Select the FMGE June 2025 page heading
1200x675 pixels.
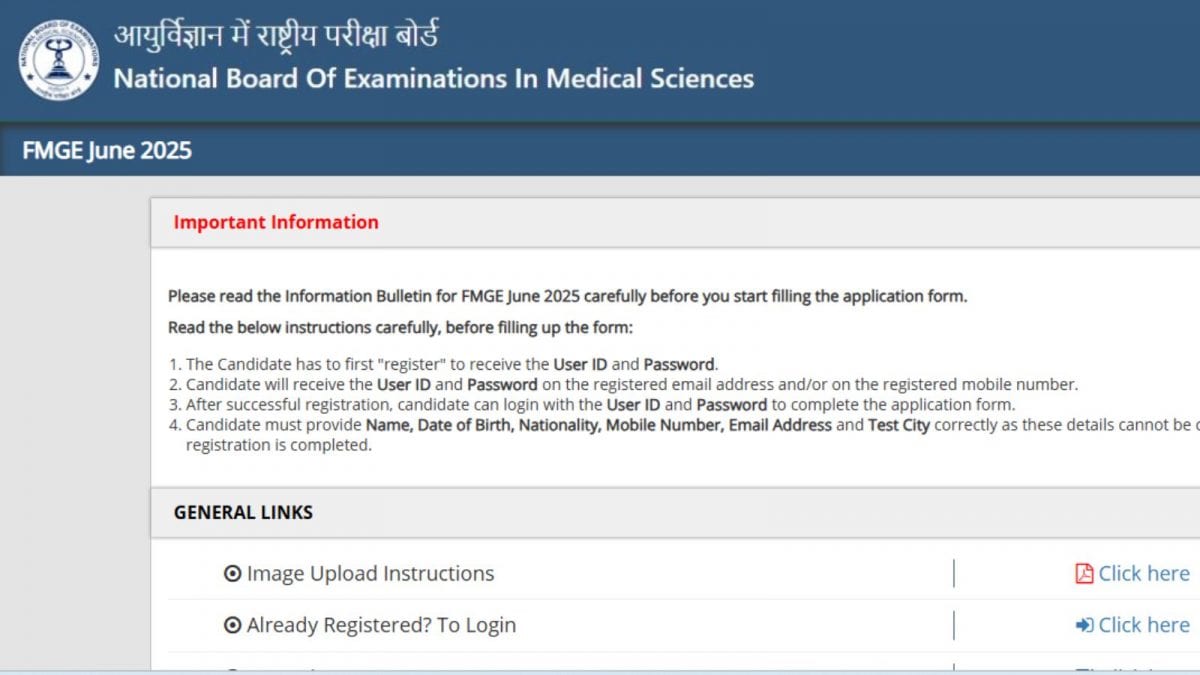tap(107, 151)
